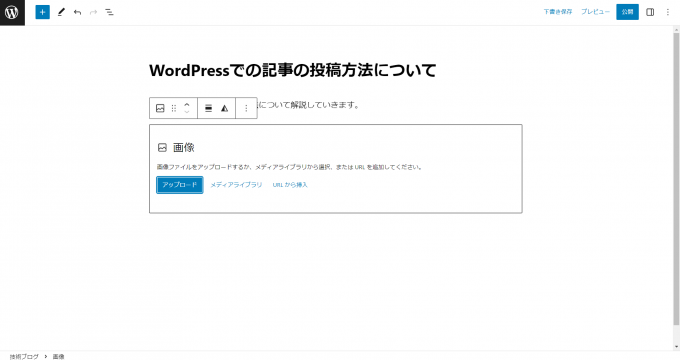
Task: Open the block toolbar options menu
Action: [x=246, y=108]
